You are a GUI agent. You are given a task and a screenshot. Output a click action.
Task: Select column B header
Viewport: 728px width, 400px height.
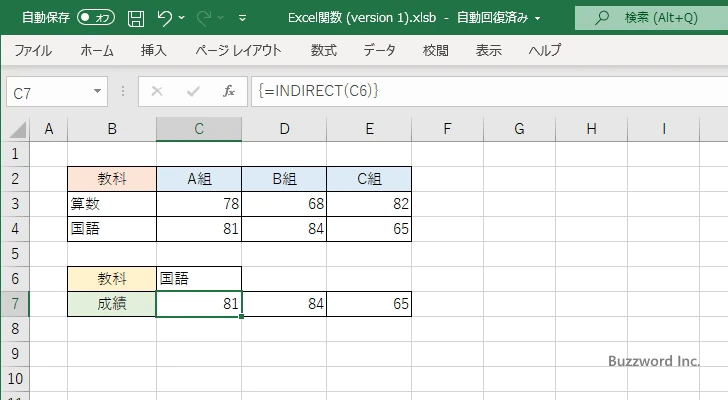[x=112, y=129]
